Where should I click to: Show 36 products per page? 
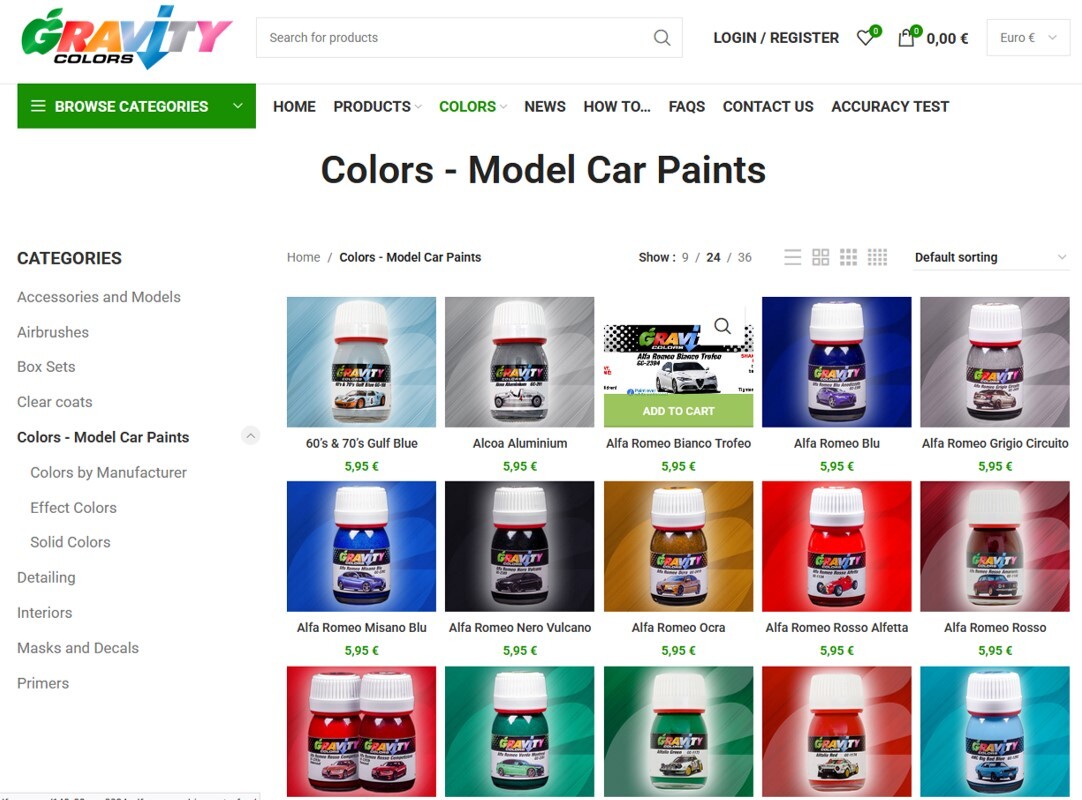pyautogui.click(x=745, y=257)
